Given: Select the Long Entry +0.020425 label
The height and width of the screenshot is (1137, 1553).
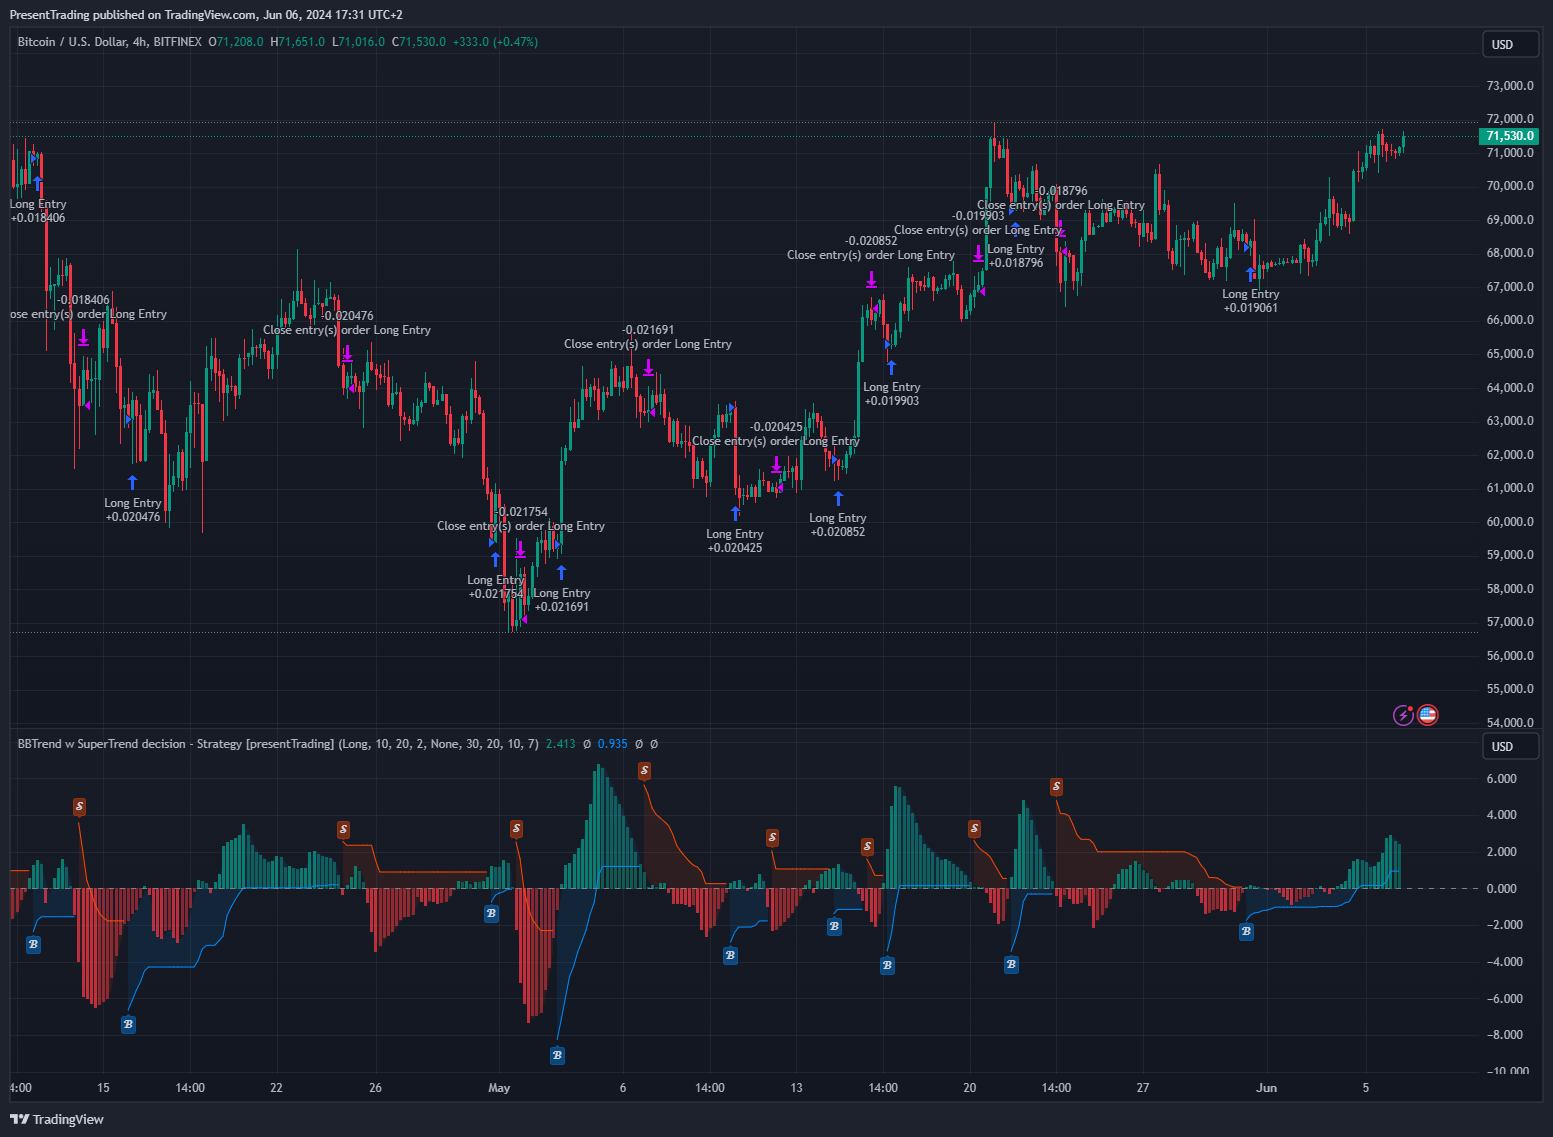Looking at the screenshot, I should click(x=735, y=541).
